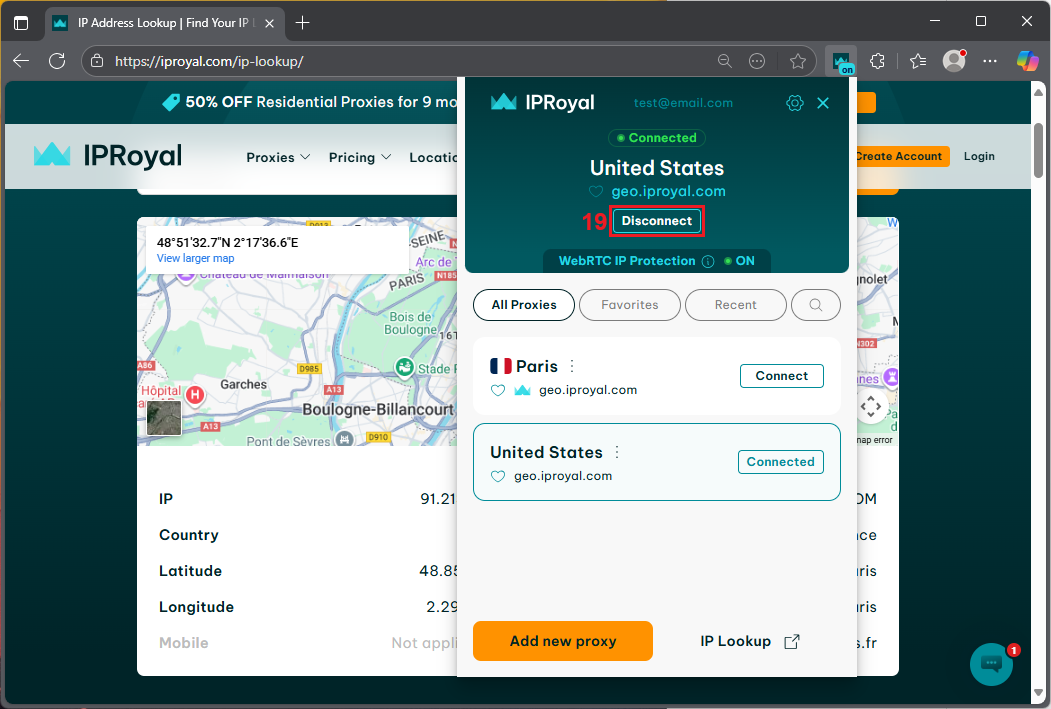View site information lock icon

[97, 62]
